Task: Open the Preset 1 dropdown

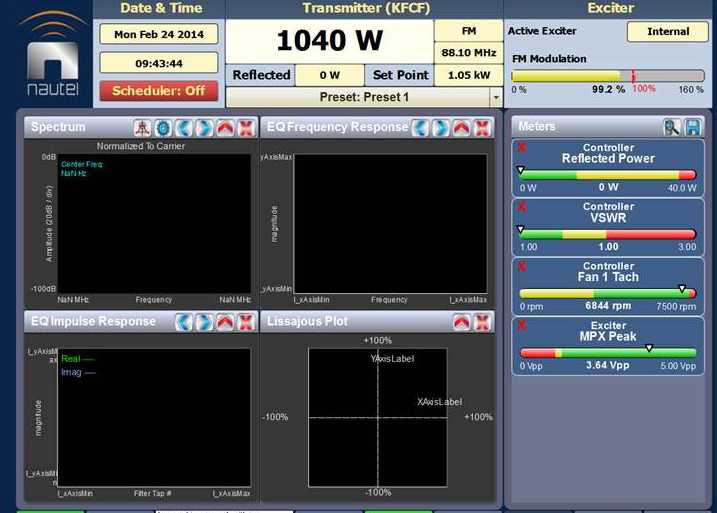Action: click(495, 97)
